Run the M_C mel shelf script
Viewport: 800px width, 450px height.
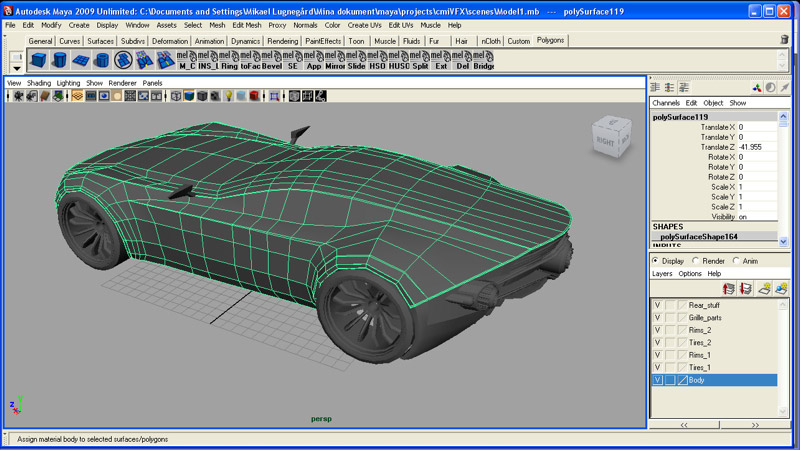click(x=187, y=60)
